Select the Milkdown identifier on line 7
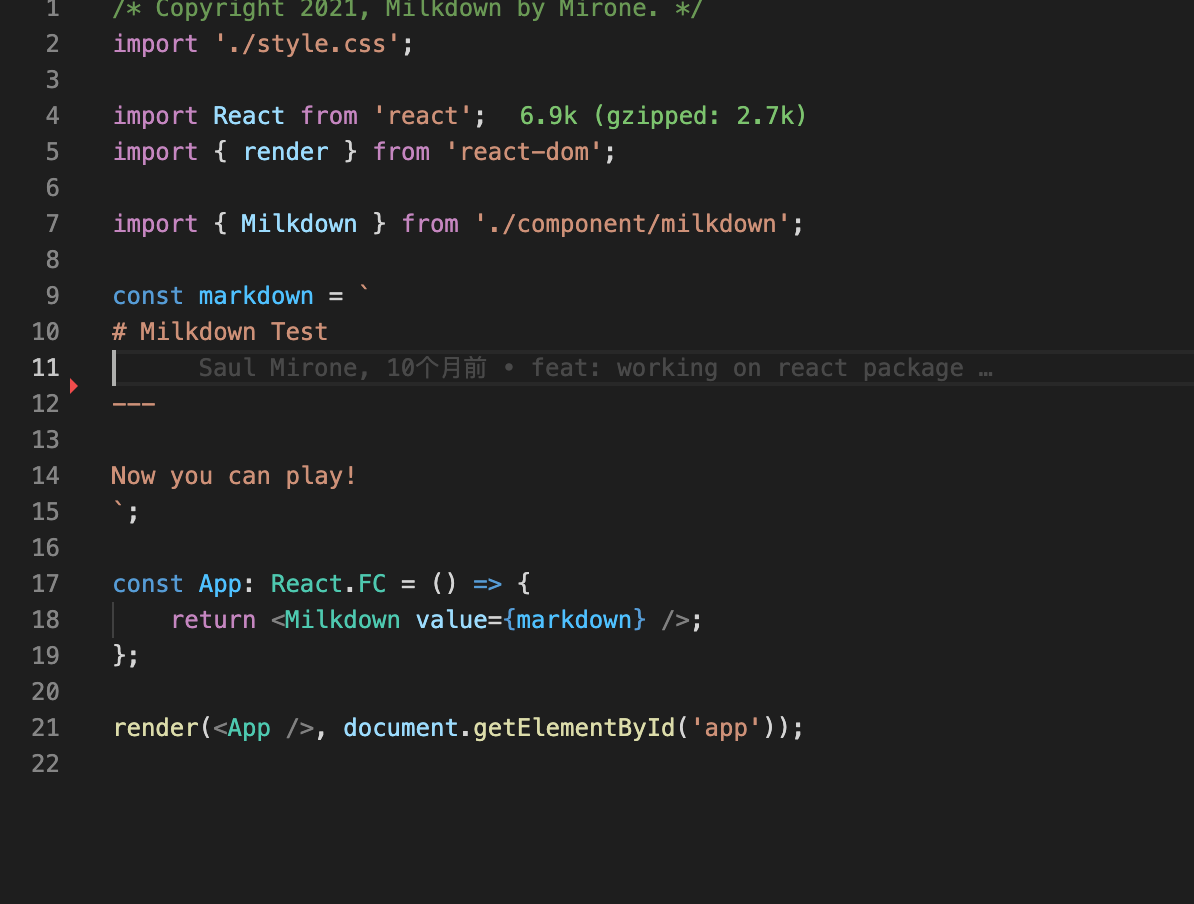The image size is (1194, 904). (x=298, y=223)
